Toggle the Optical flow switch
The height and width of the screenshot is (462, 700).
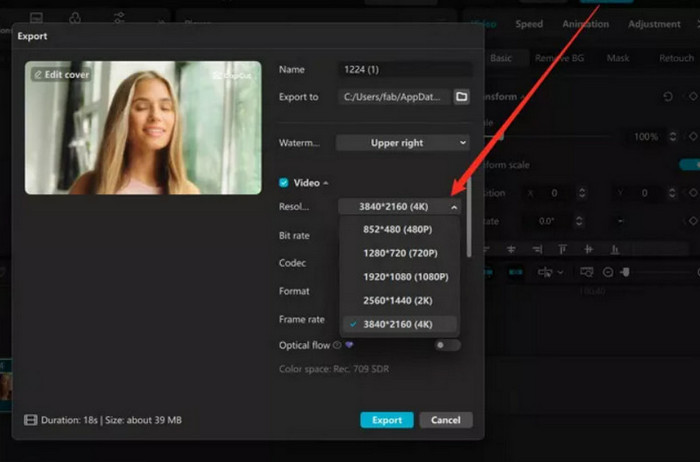pos(447,345)
